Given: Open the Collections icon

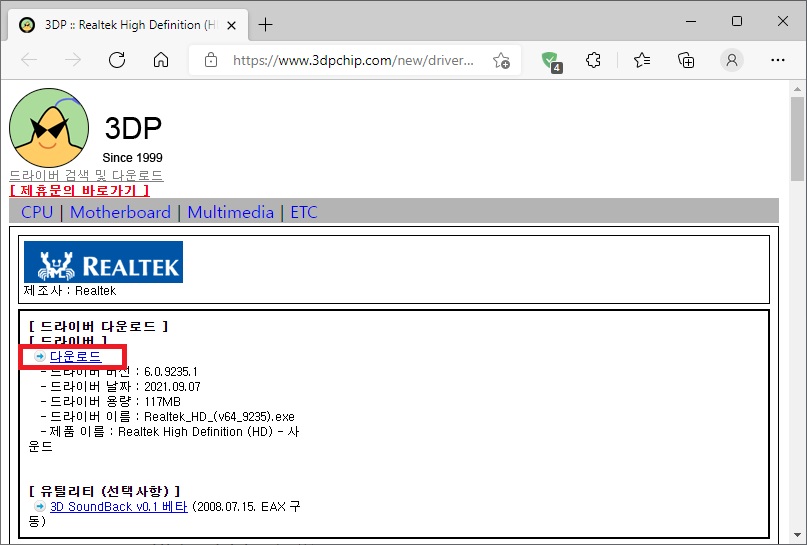Looking at the screenshot, I should 686,60.
